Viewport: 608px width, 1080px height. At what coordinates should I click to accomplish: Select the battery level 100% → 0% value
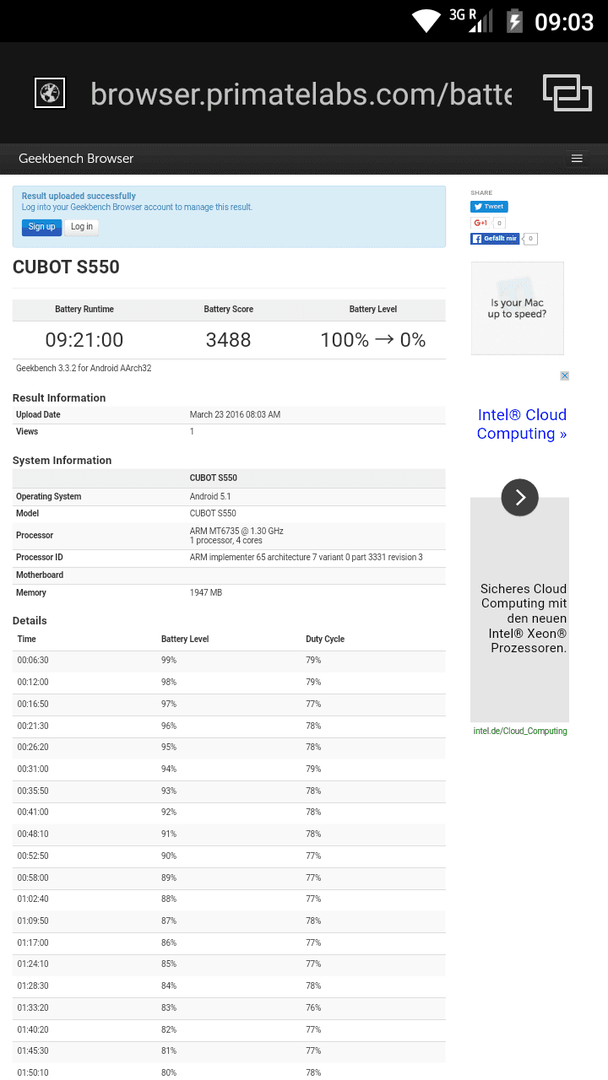373,340
